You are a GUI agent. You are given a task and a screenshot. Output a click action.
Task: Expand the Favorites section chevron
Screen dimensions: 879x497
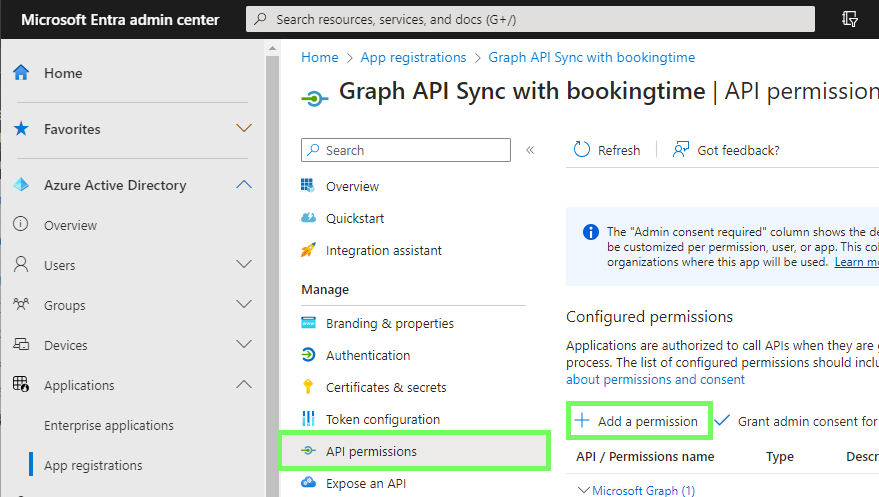point(244,128)
